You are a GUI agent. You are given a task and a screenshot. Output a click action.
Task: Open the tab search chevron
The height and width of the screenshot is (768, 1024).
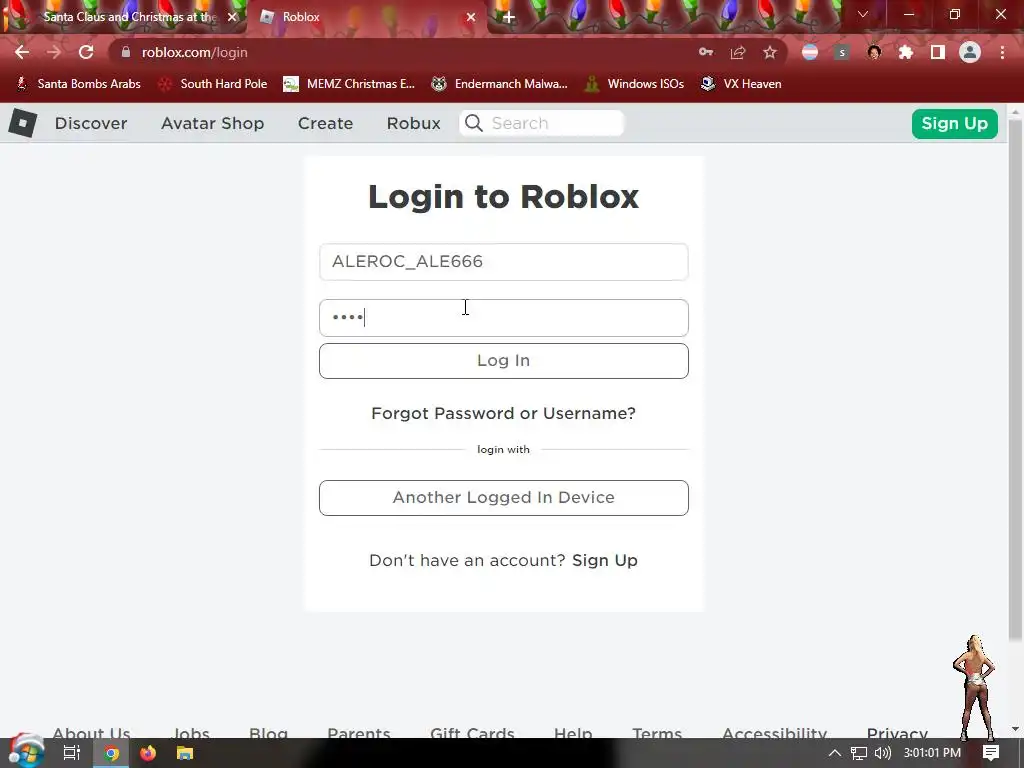click(x=863, y=14)
